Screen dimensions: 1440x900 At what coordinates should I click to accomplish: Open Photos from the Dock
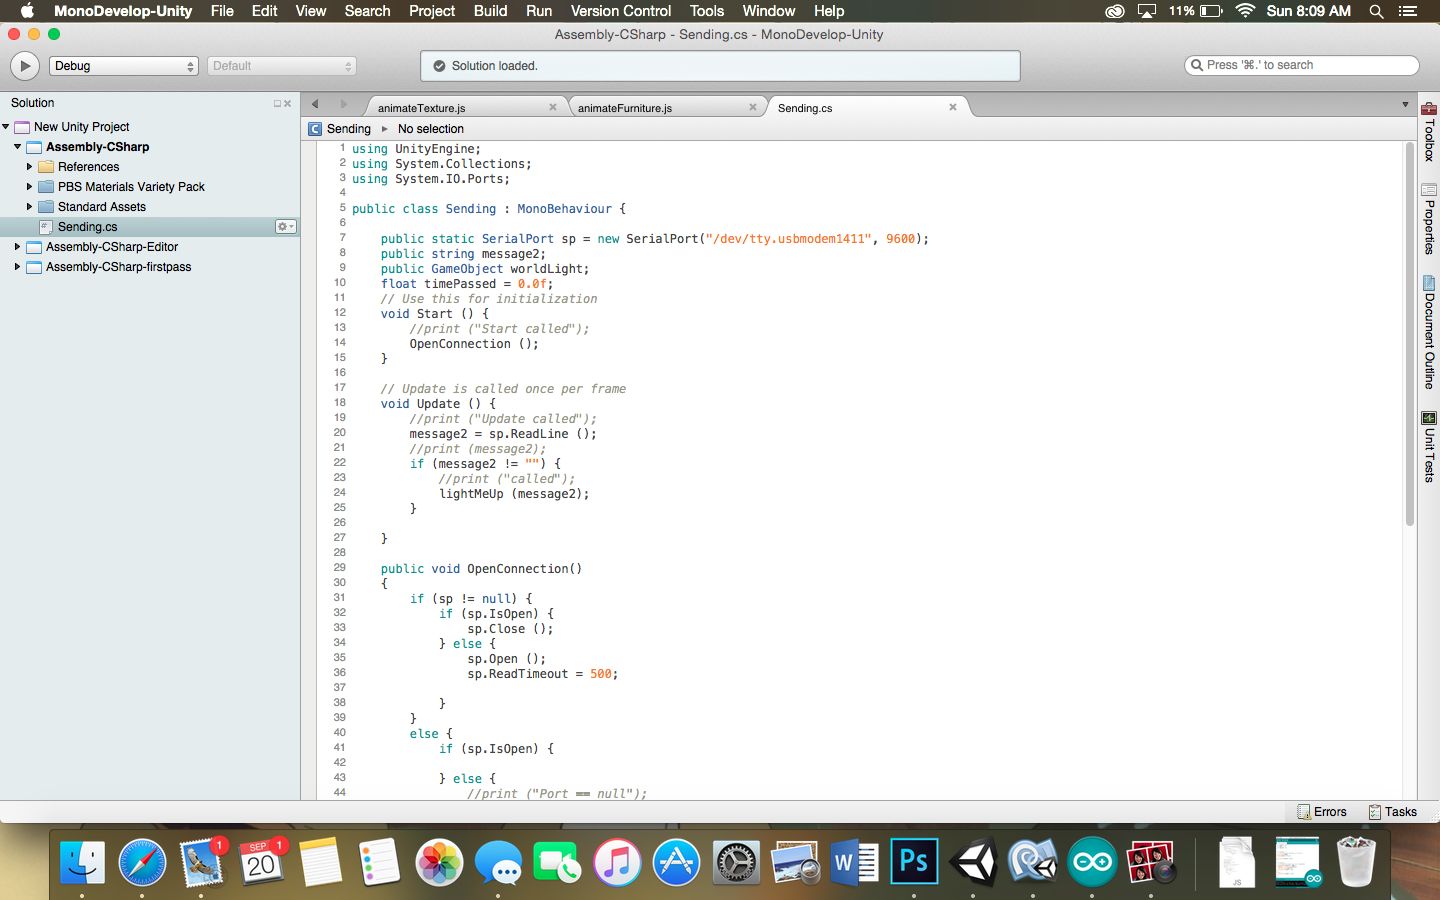439,862
